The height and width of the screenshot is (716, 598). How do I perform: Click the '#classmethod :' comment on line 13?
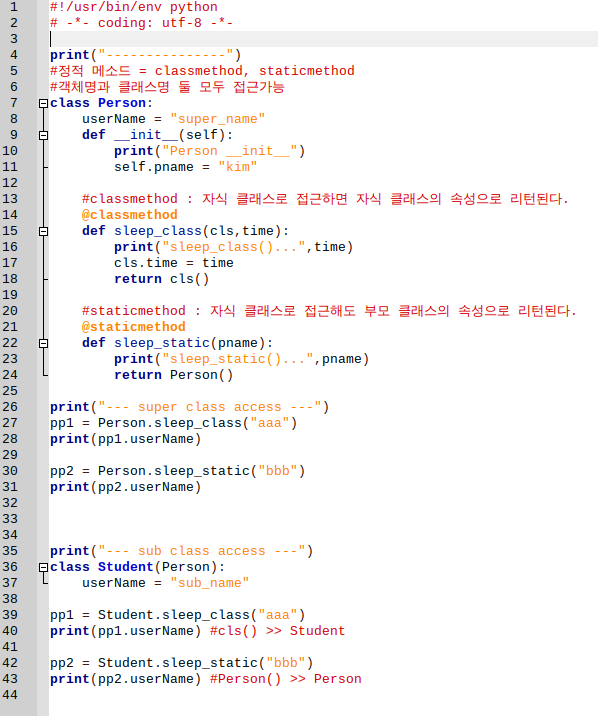pyautogui.click(x=325, y=199)
